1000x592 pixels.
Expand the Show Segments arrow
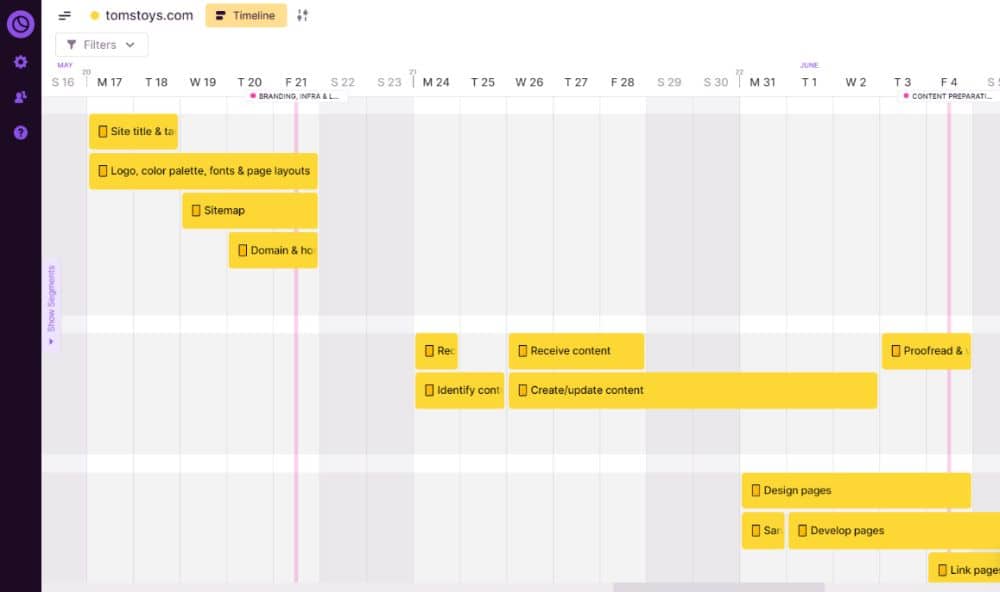click(x=51, y=340)
